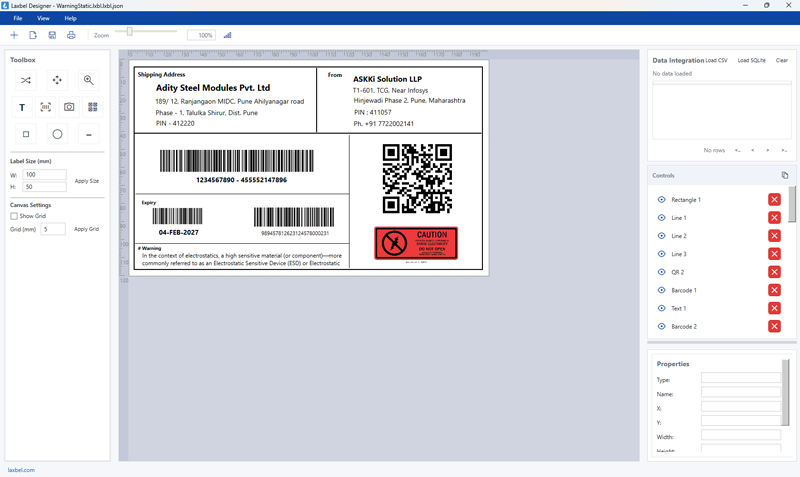Delete the Barcode 2 control
The image size is (800, 477).
pos(774,327)
